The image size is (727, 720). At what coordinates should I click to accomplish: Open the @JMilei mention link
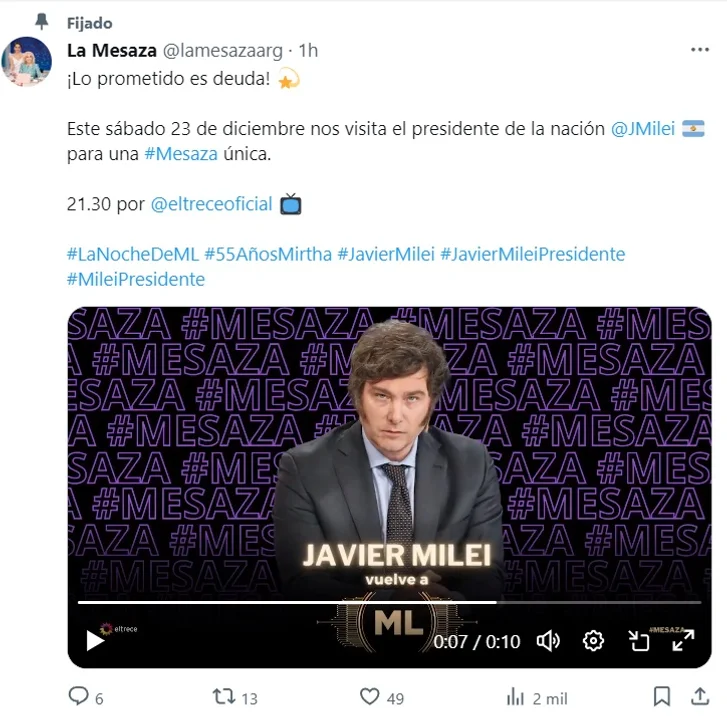coord(643,129)
